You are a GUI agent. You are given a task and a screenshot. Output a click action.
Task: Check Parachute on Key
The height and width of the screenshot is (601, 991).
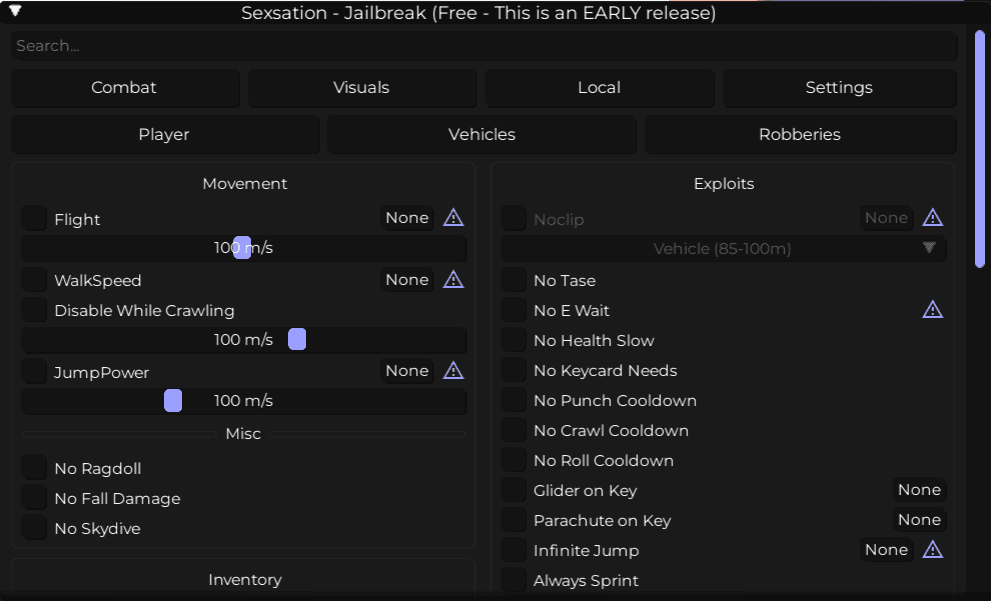tap(514, 520)
